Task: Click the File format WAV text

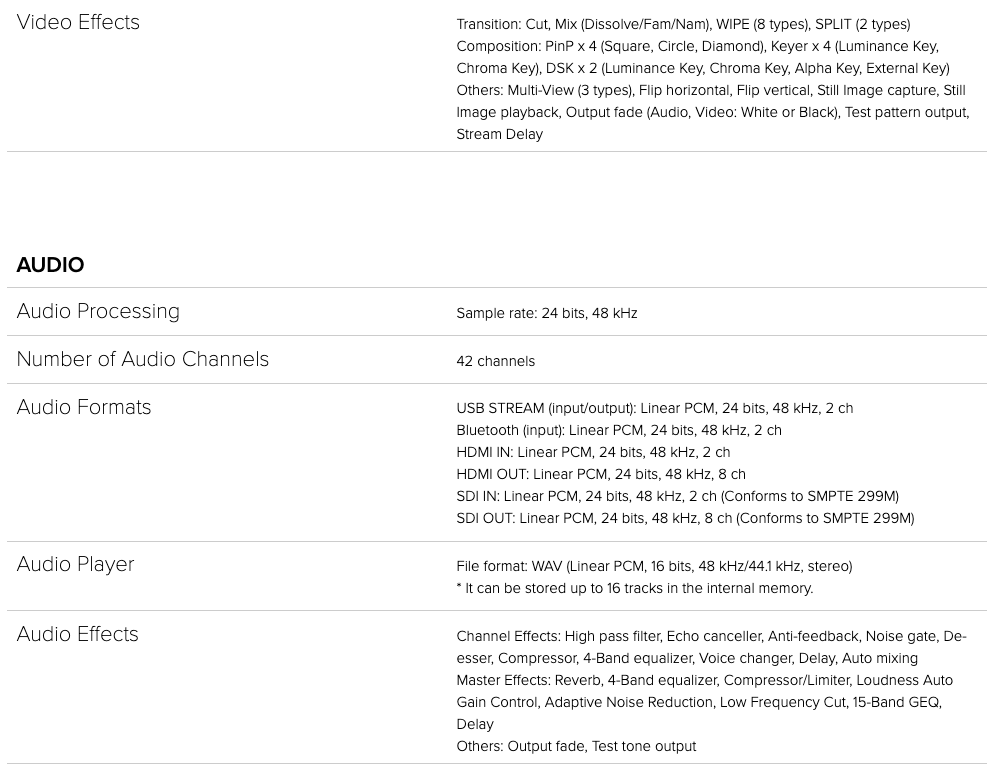Action: click(654, 566)
